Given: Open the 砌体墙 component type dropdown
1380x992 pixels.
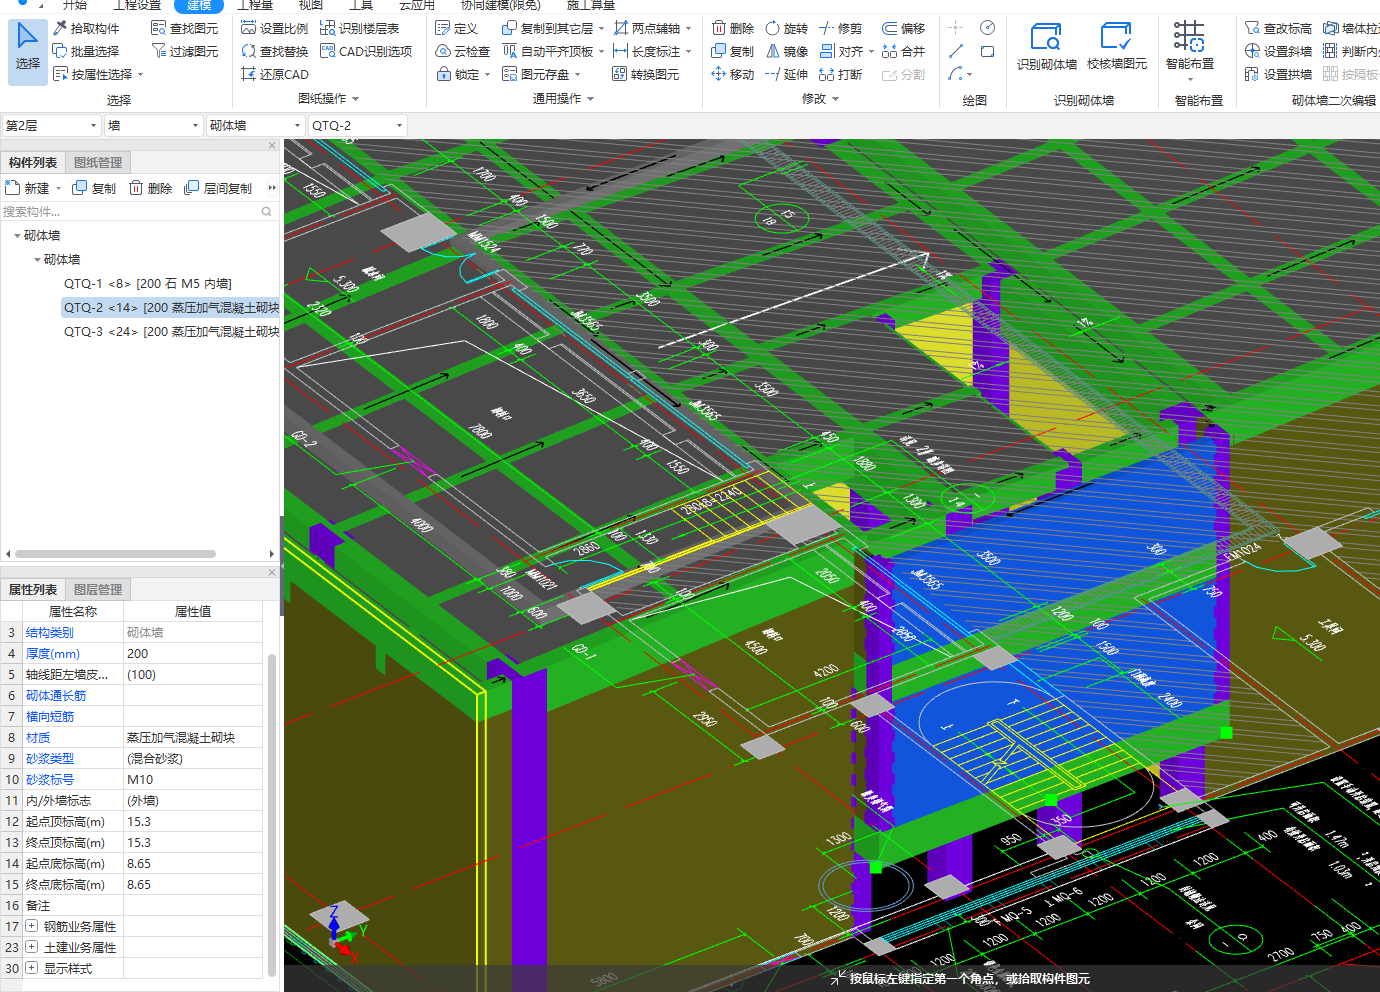Looking at the screenshot, I should [255, 125].
